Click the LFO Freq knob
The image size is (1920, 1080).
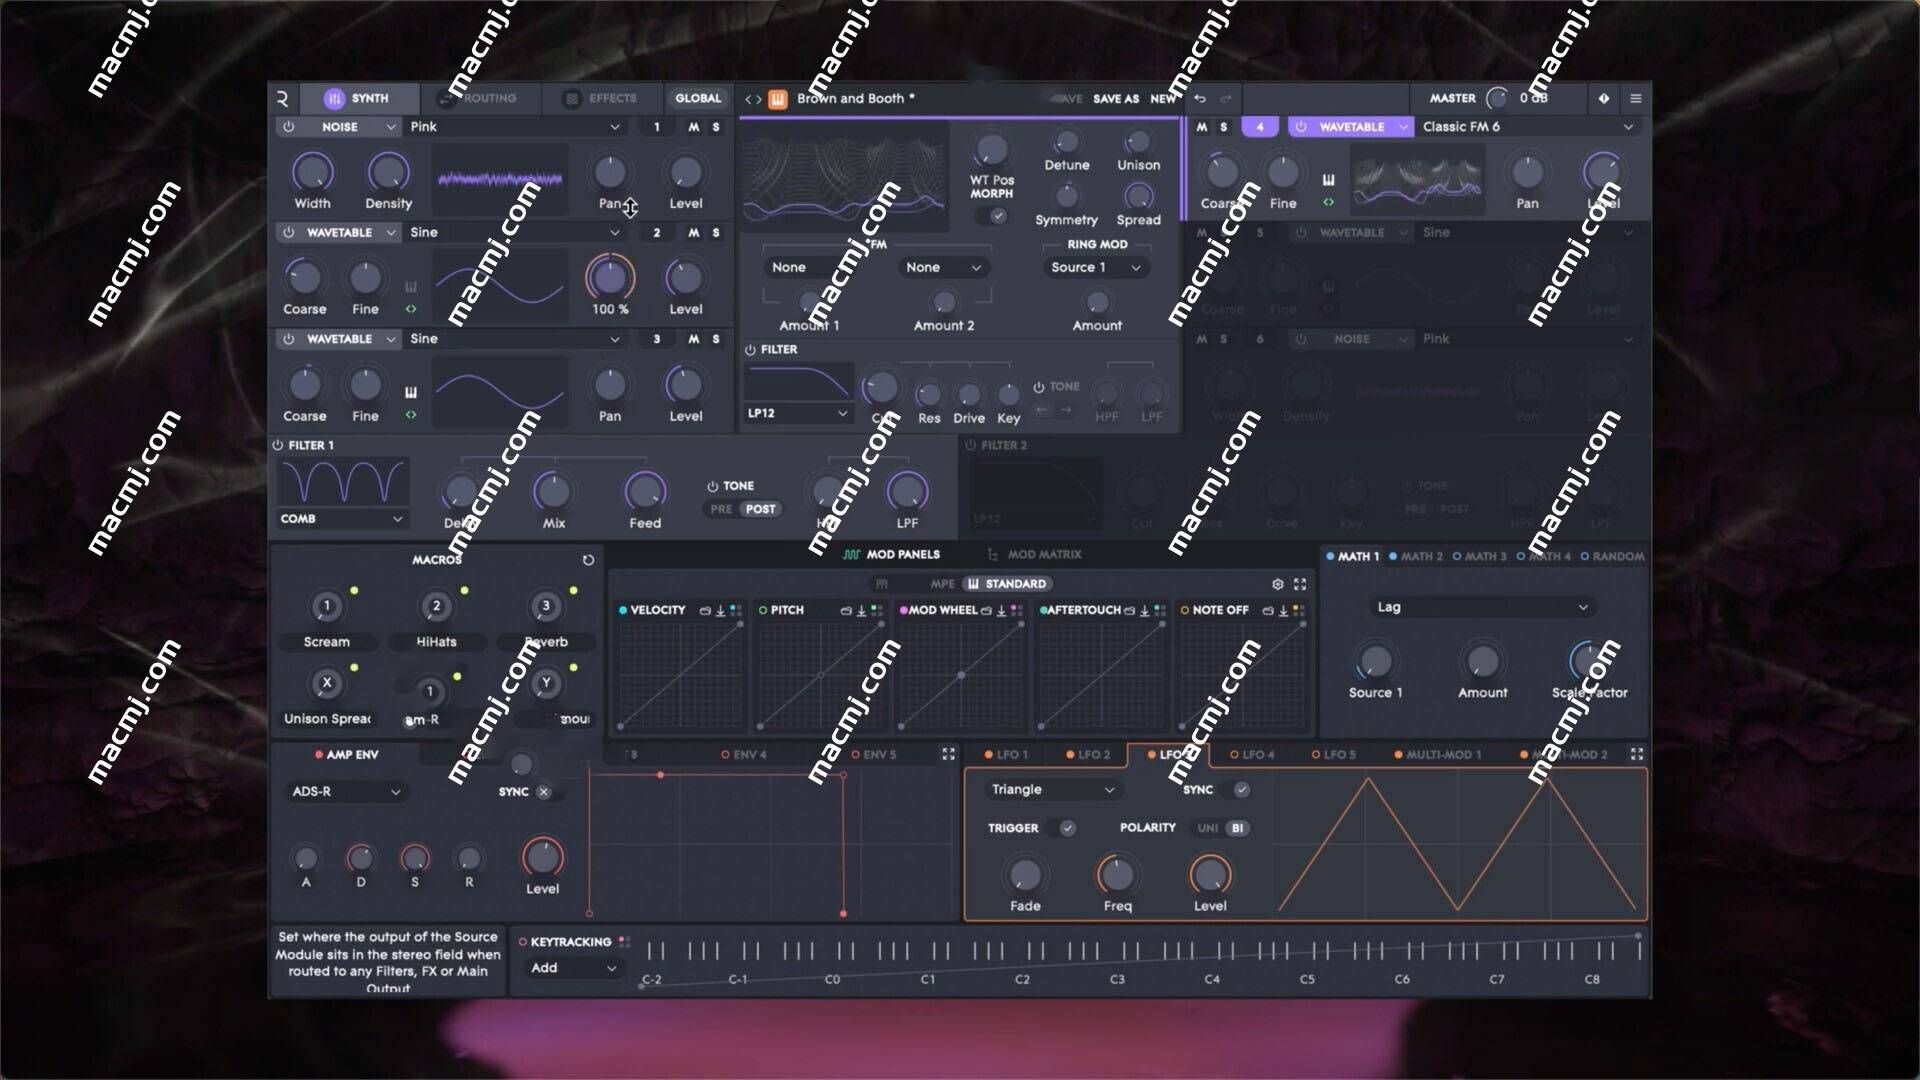1117,875
